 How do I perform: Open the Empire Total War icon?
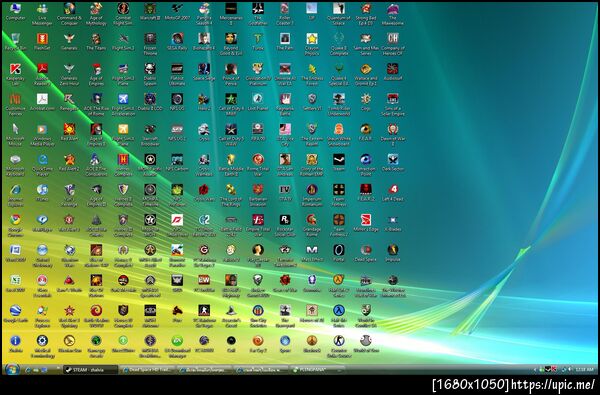point(258,225)
